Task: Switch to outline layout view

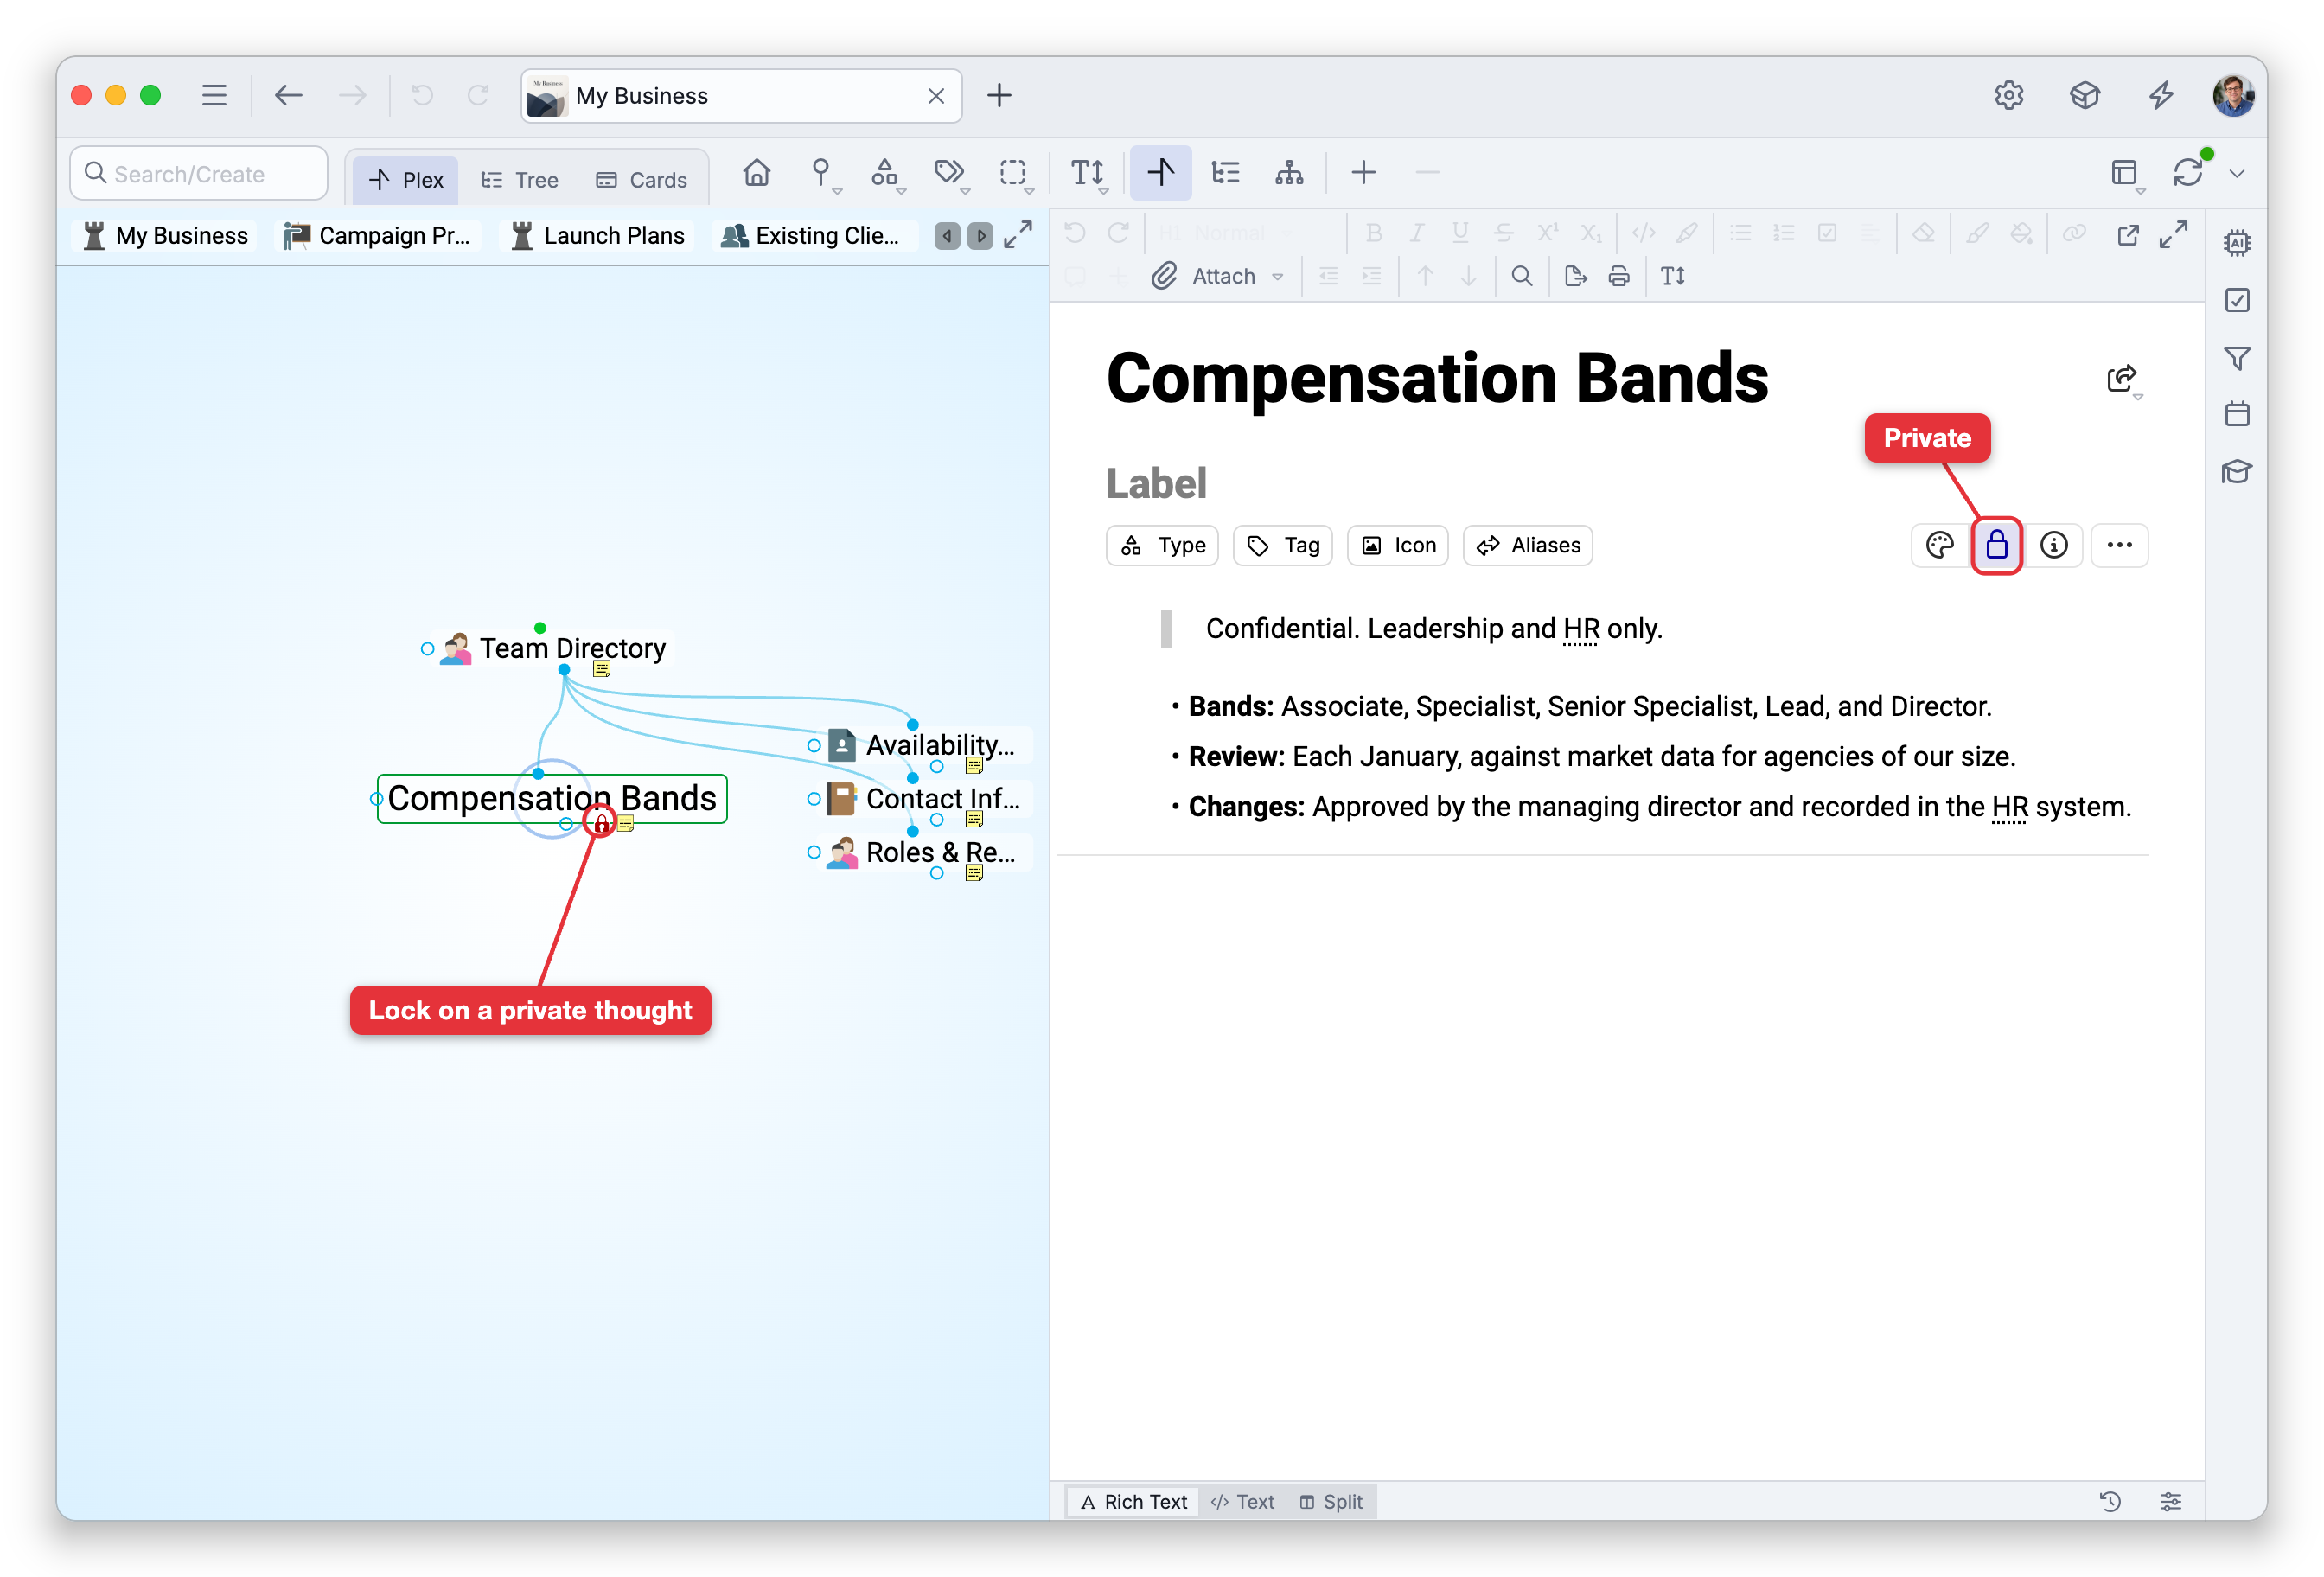Action: coord(1225,173)
